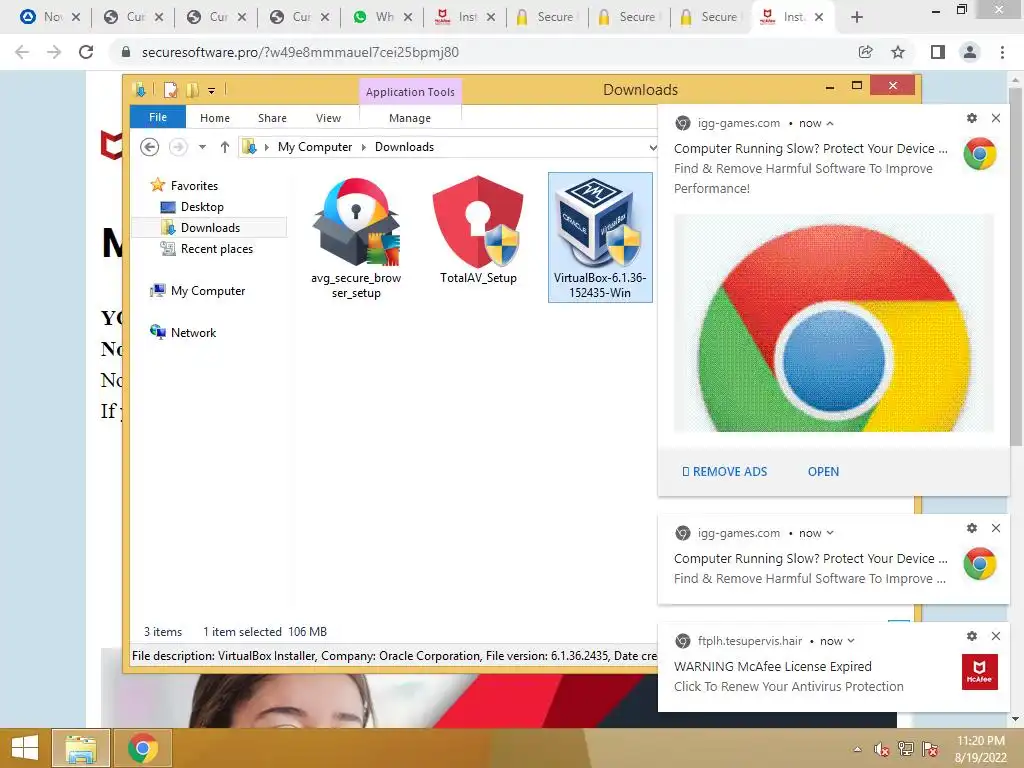The height and width of the screenshot is (768, 1024).
Task: Open settings gear of the top igg-games notification
Action: (972, 118)
